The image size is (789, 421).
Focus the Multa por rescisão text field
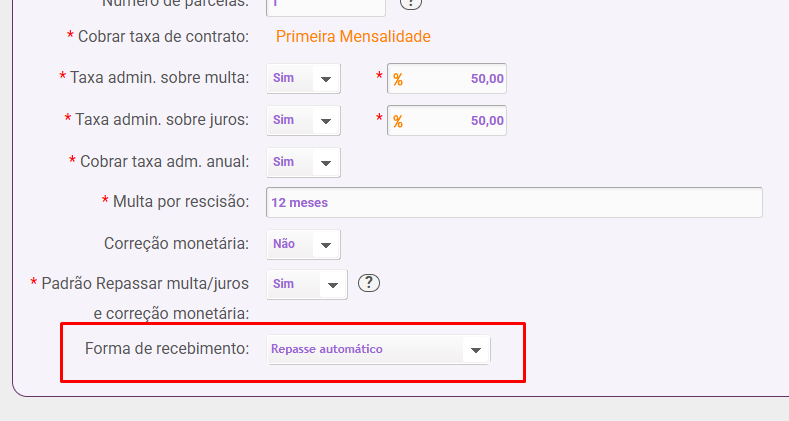coord(514,202)
